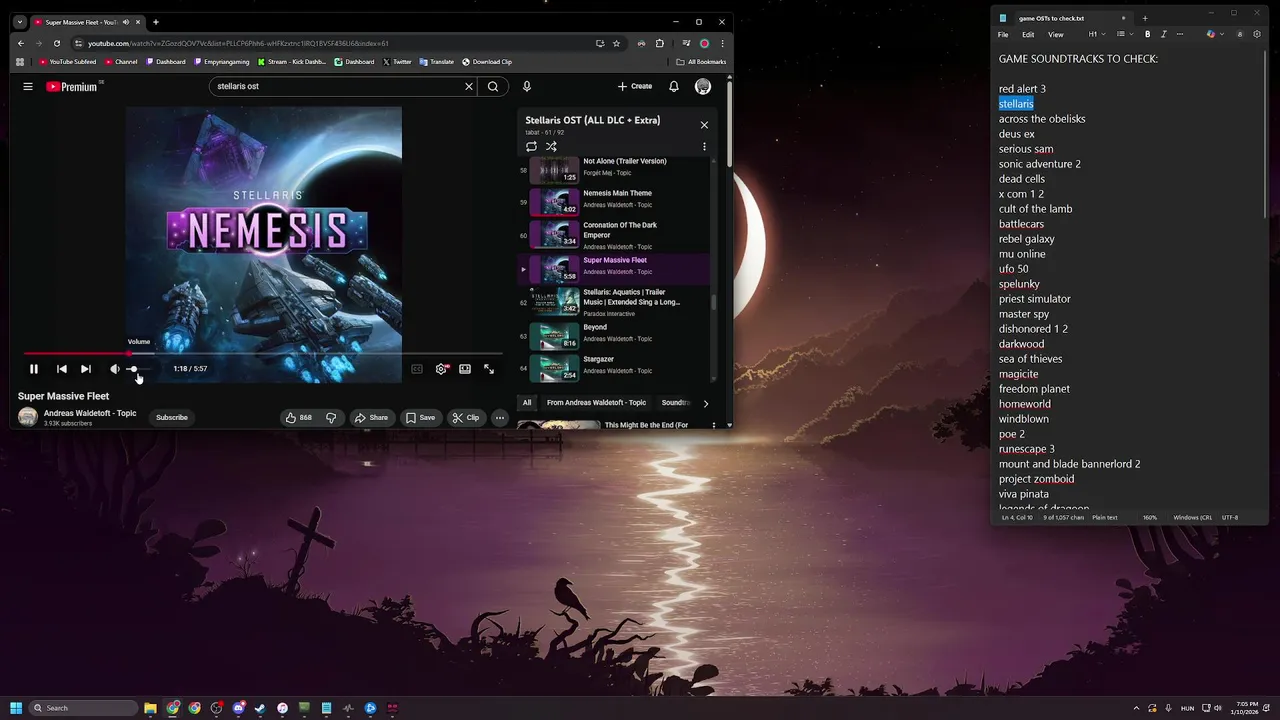Open YouTube Subfeed bookmark
This screenshot has width=1280, height=720.
(68, 62)
